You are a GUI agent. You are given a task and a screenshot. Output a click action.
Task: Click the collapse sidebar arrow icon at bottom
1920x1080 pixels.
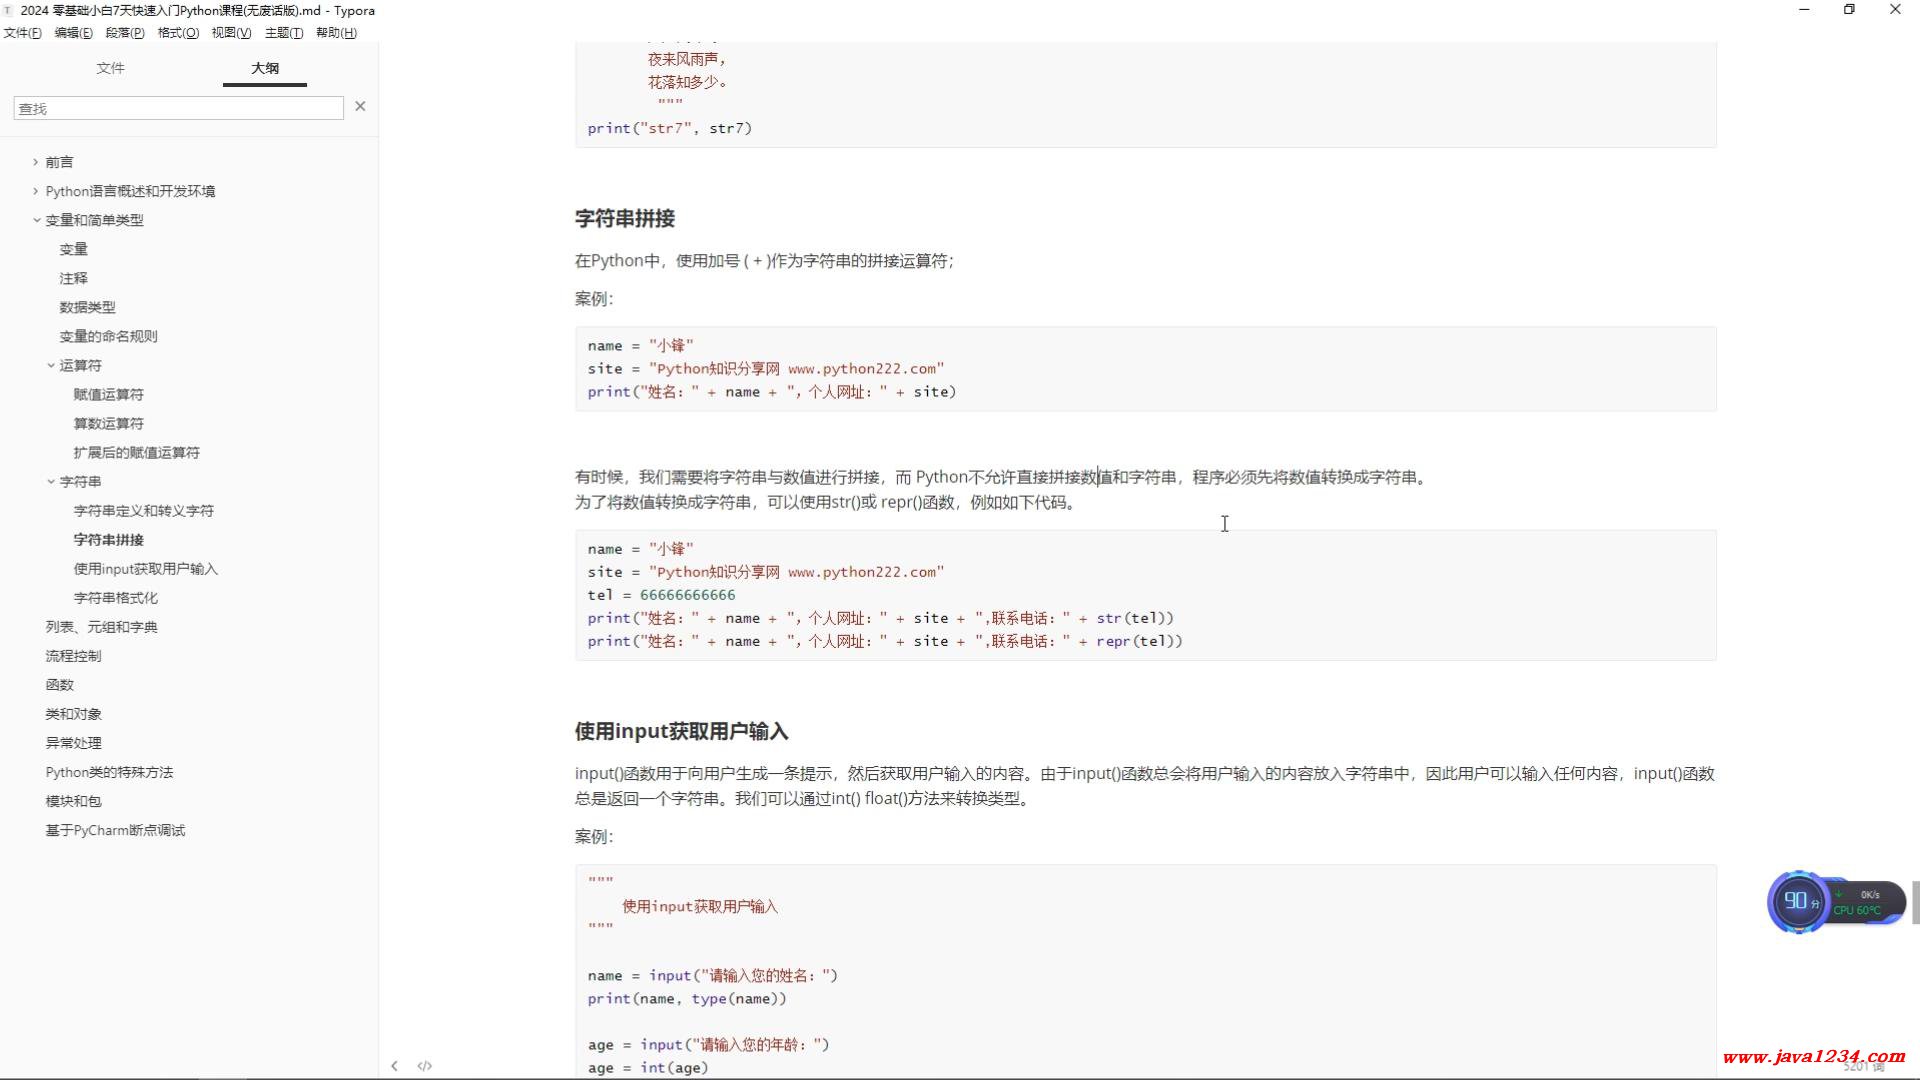click(394, 1066)
